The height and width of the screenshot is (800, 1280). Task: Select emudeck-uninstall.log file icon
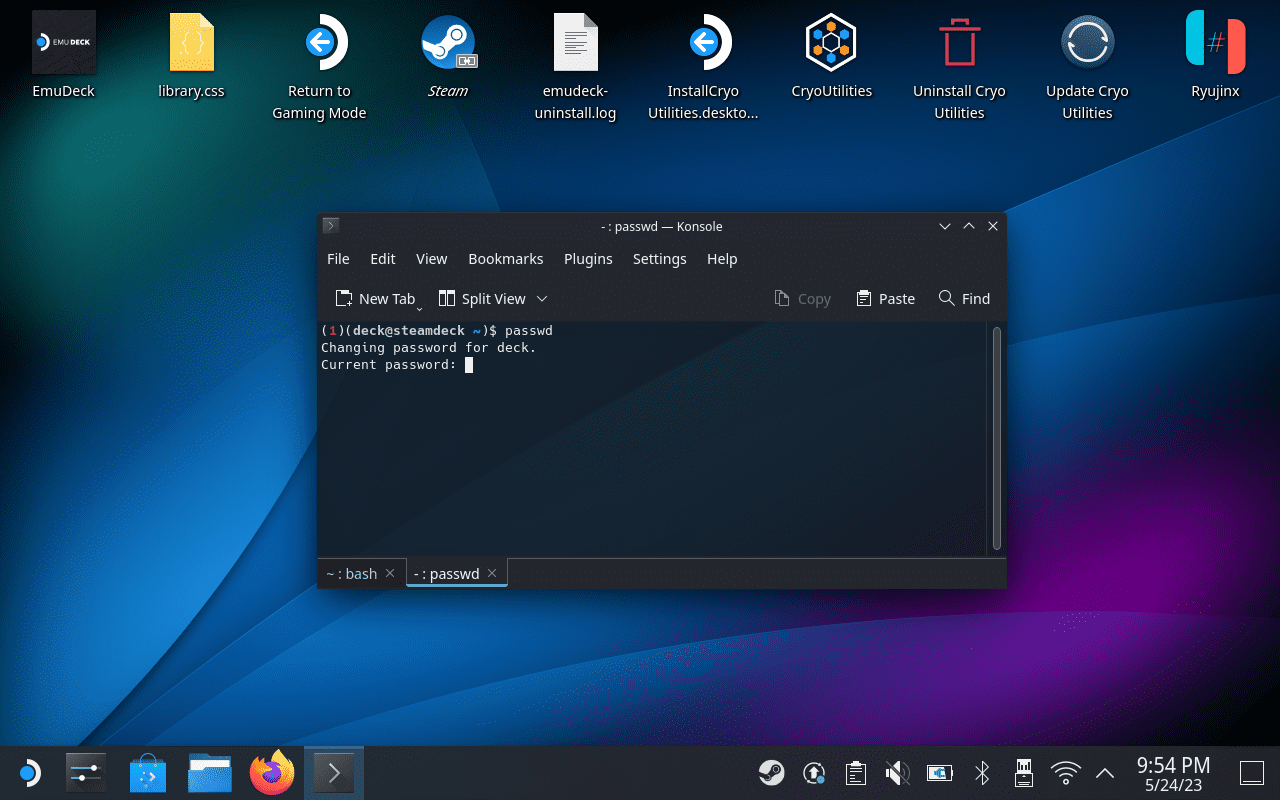[x=576, y=43]
